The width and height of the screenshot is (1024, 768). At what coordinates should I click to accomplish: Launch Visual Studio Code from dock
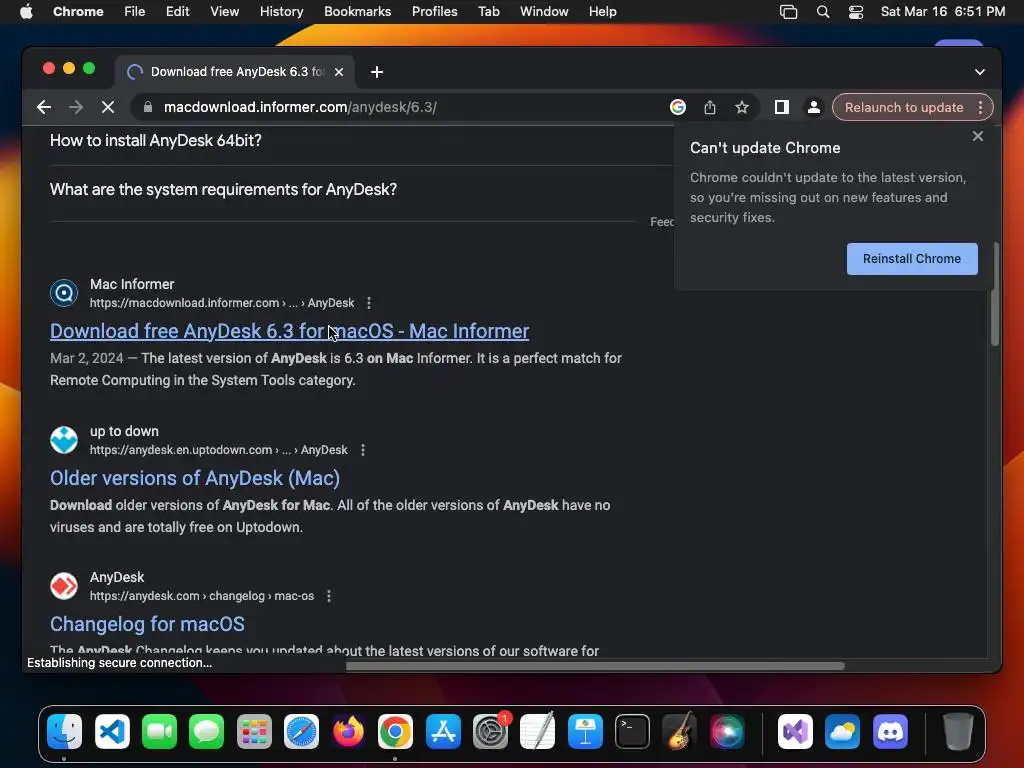coord(112,731)
